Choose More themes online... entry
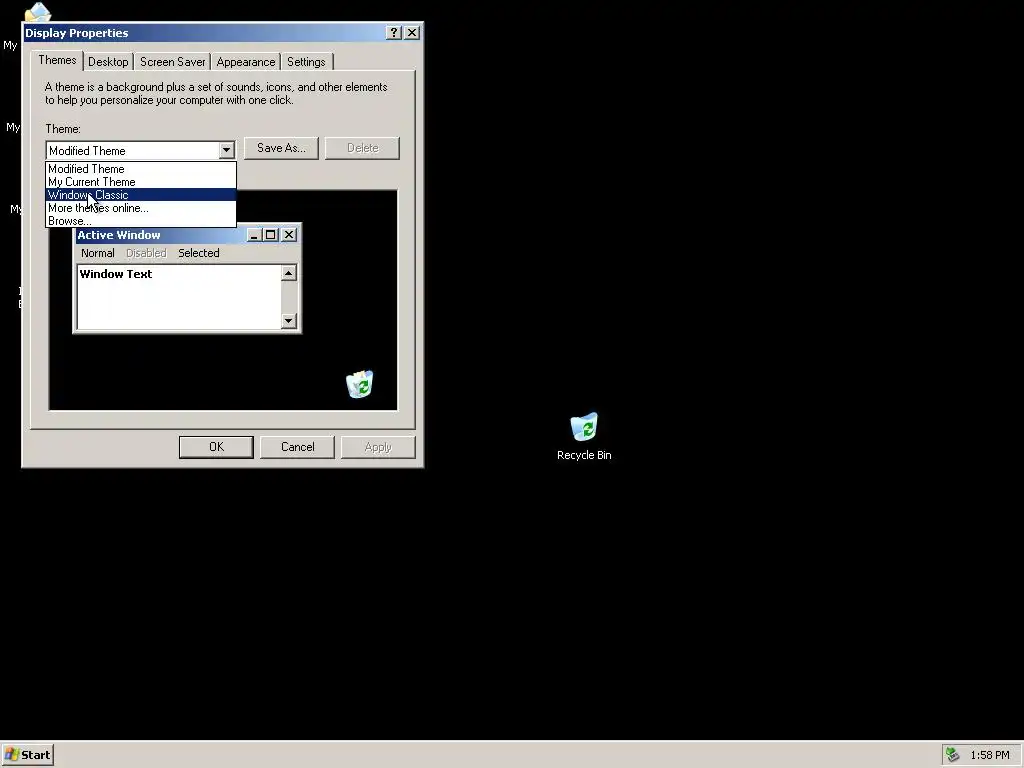 point(141,208)
